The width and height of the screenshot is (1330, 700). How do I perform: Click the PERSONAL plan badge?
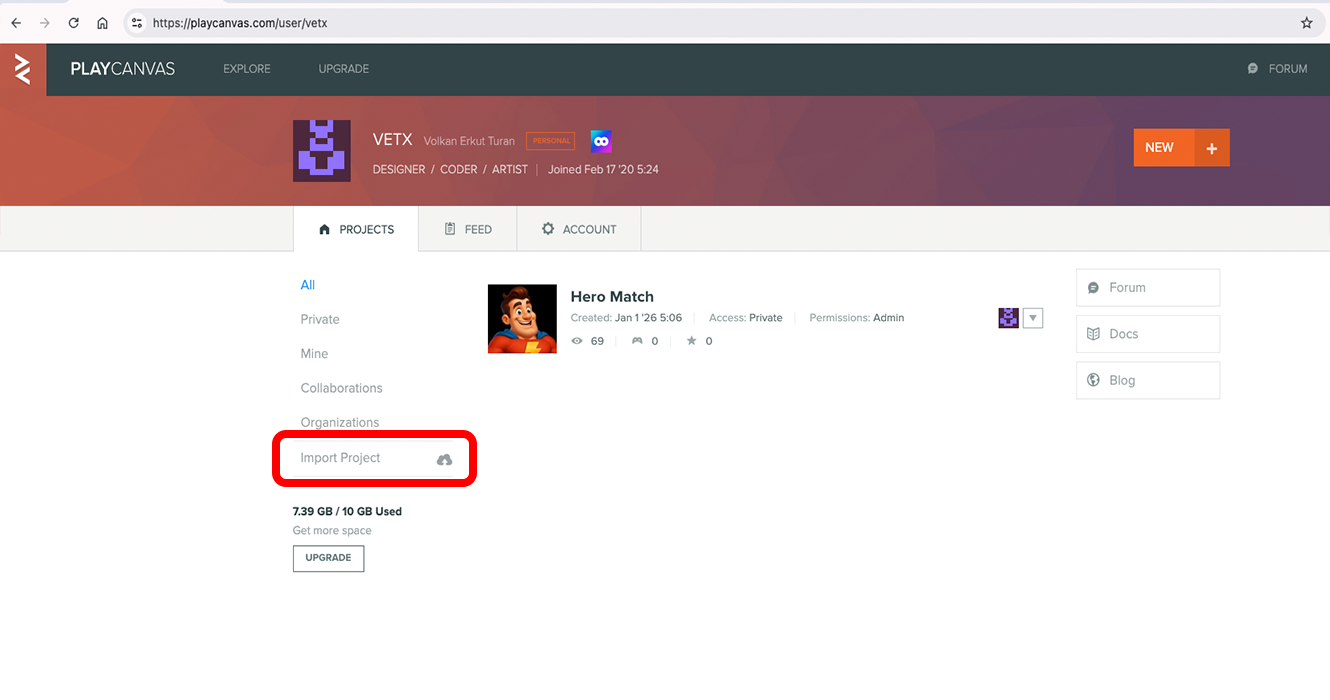pos(551,141)
